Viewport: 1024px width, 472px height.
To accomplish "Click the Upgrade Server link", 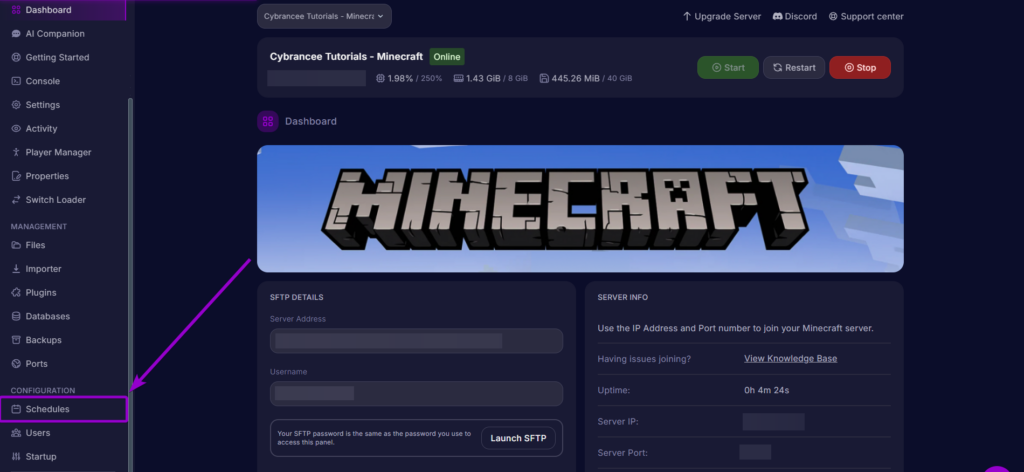I will click(x=721, y=17).
